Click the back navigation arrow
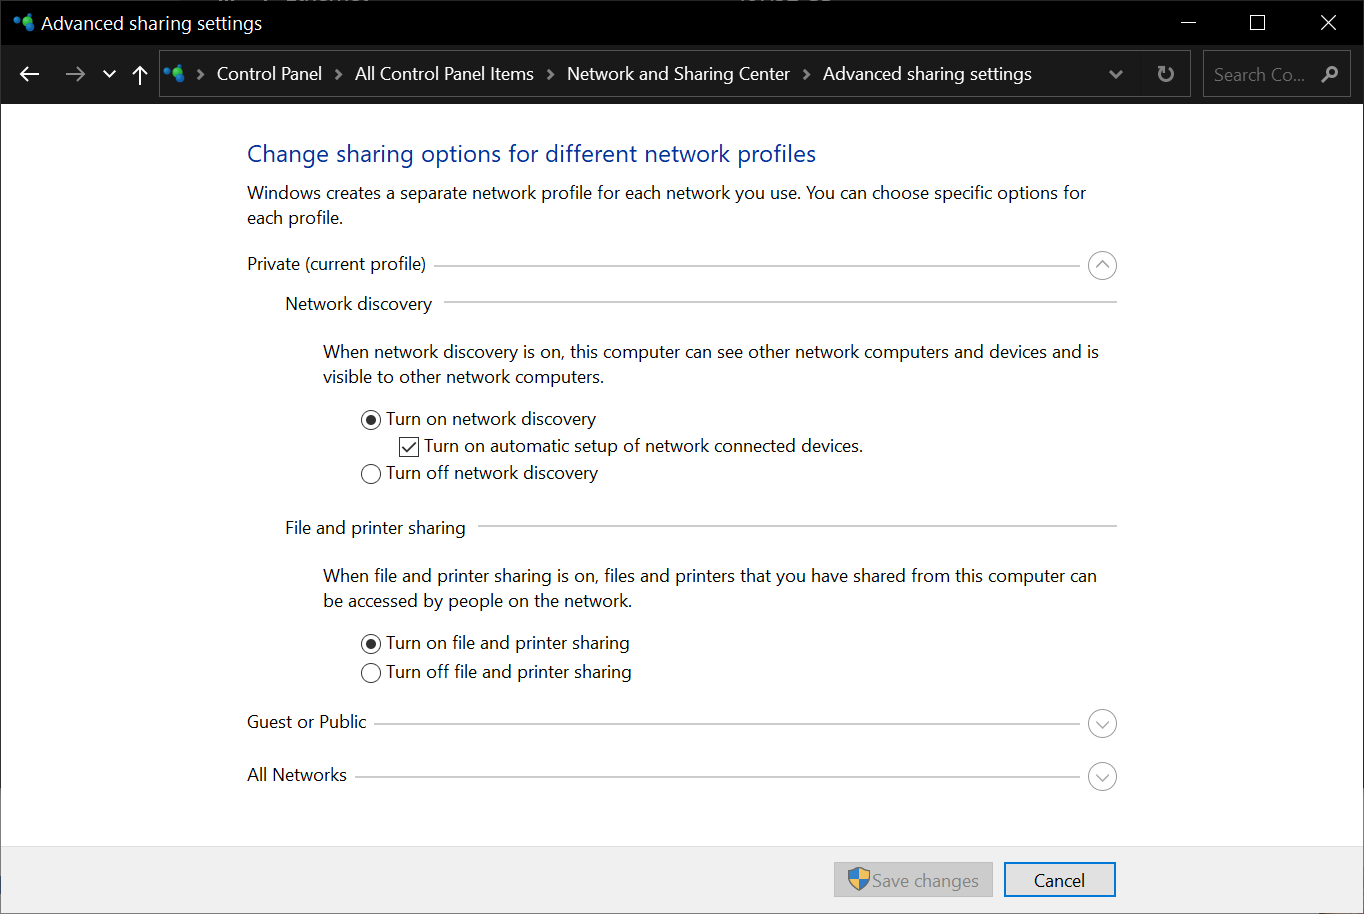The width and height of the screenshot is (1364, 914). [30, 74]
